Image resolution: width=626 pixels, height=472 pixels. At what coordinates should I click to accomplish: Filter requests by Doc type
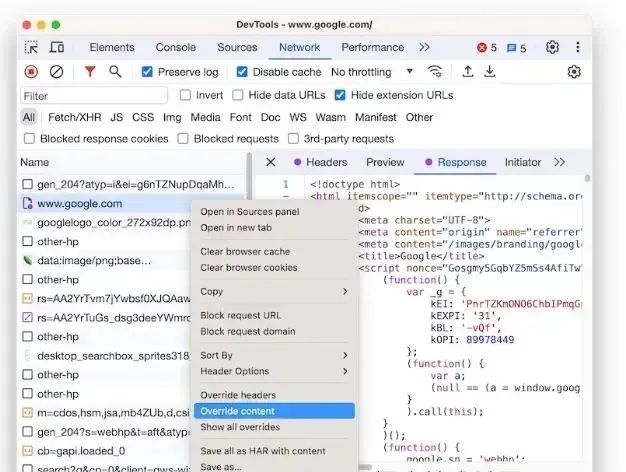pyautogui.click(x=270, y=117)
